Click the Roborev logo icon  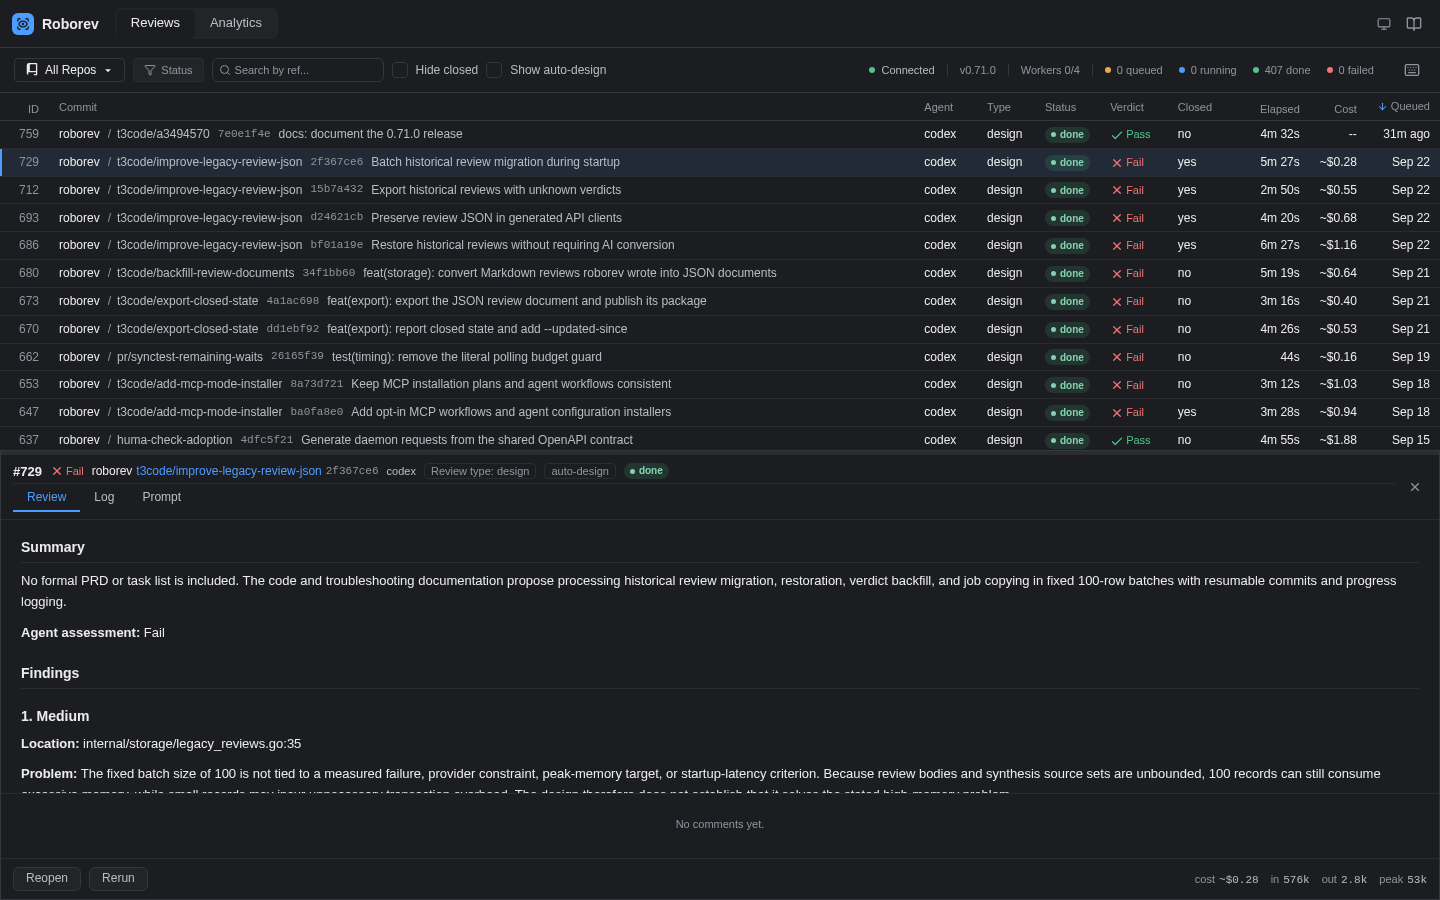pos(23,24)
